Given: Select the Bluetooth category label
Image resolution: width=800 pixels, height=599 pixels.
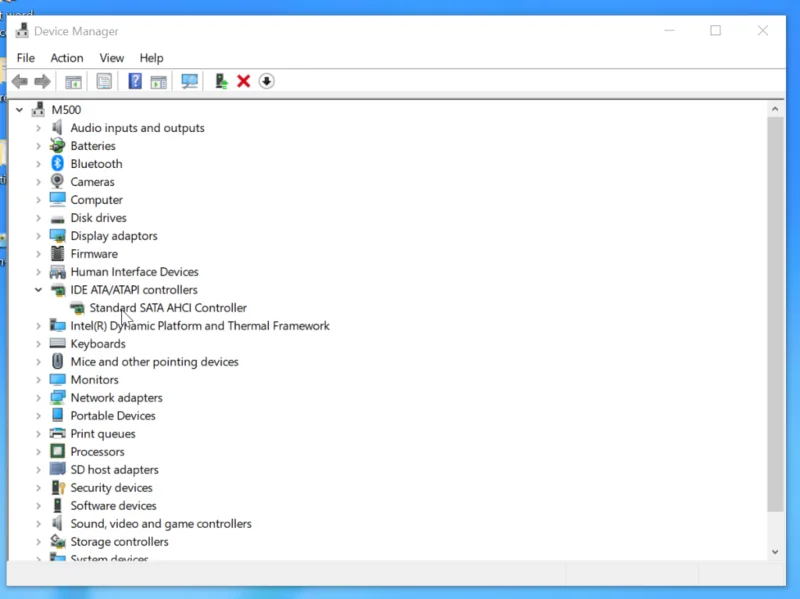Looking at the screenshot, I should click(96, 164).
